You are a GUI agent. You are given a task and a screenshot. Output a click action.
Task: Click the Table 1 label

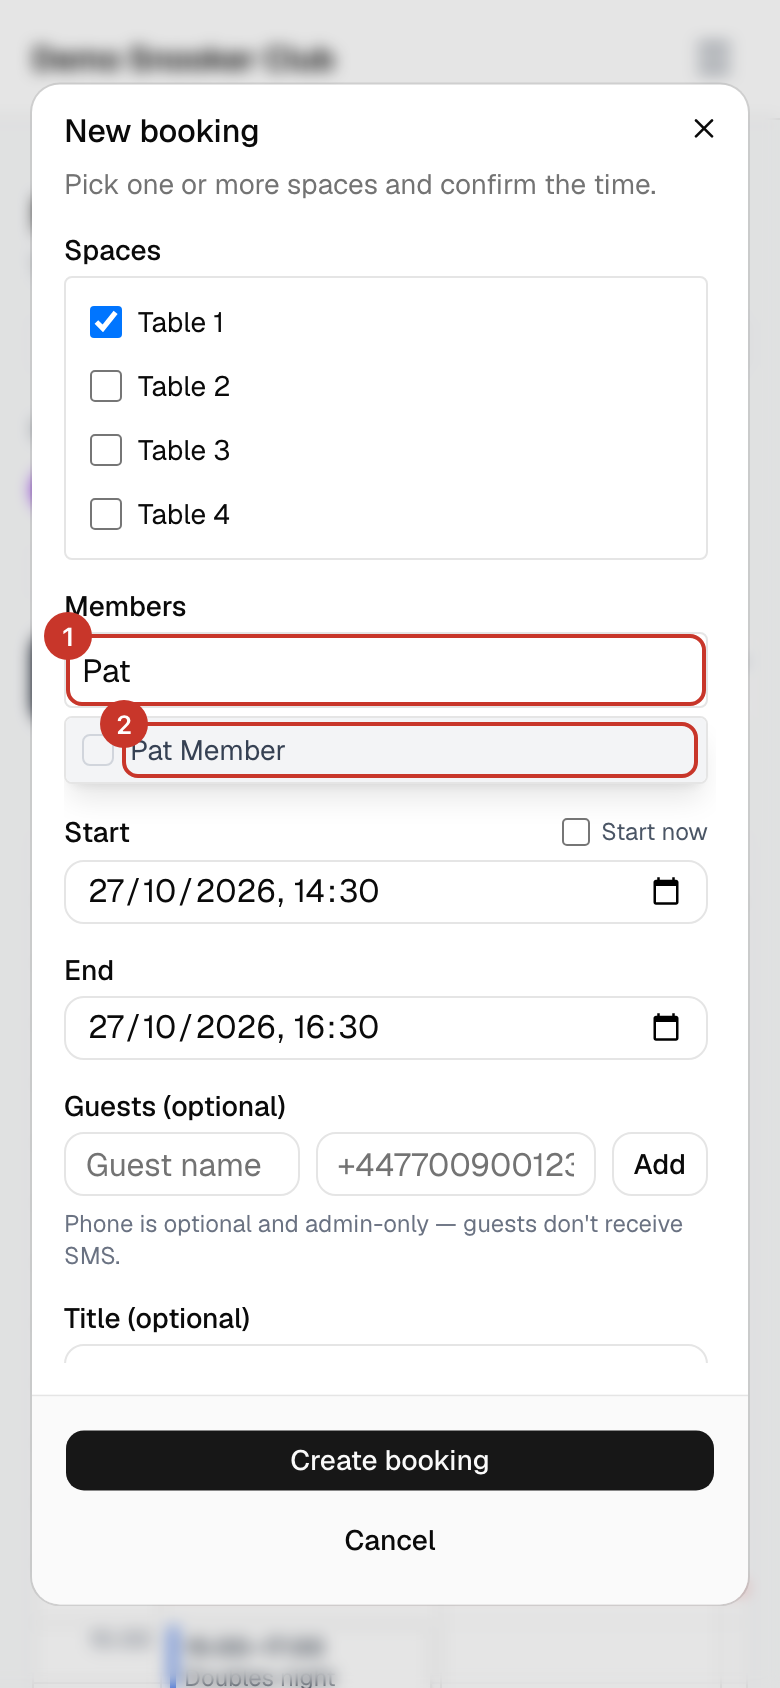[x=181, y=322]
